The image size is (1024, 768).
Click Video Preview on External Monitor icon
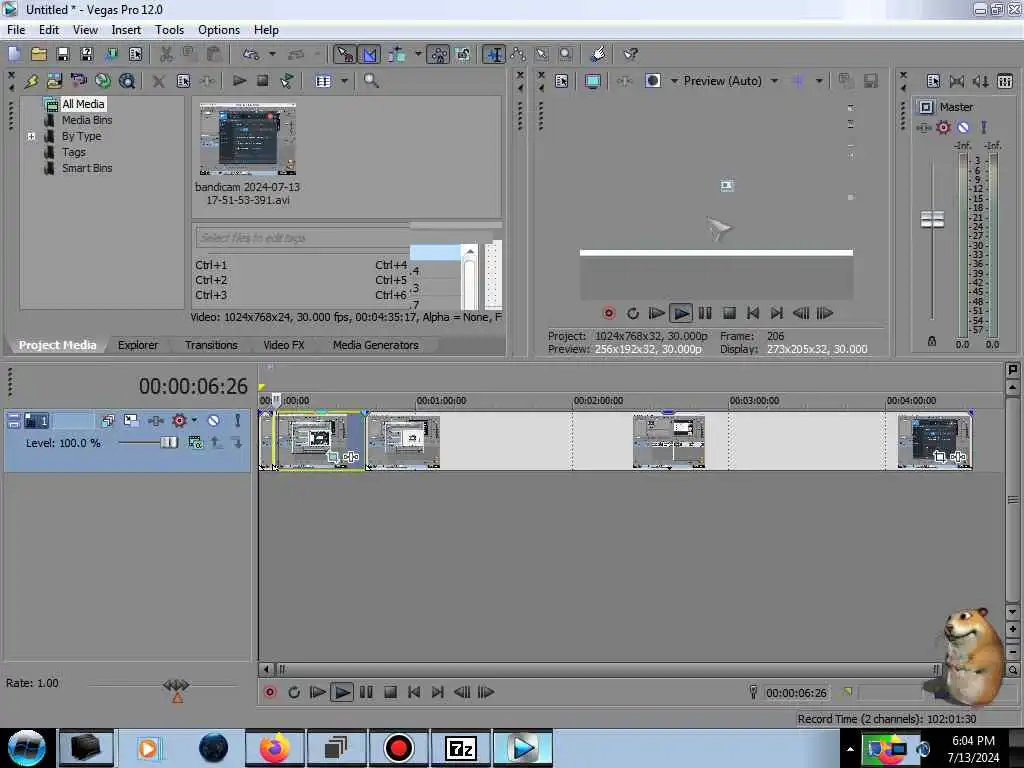coord(592,81)
